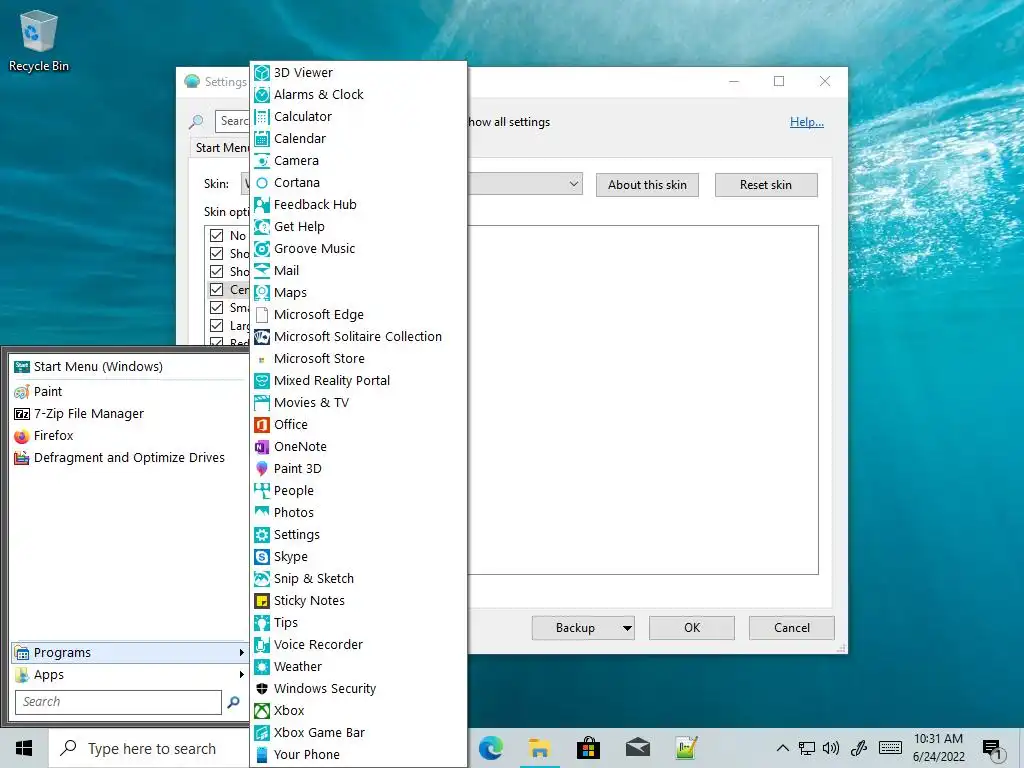Toggle the 'Sma' skin option checkbox

click(x=216, y=308)
